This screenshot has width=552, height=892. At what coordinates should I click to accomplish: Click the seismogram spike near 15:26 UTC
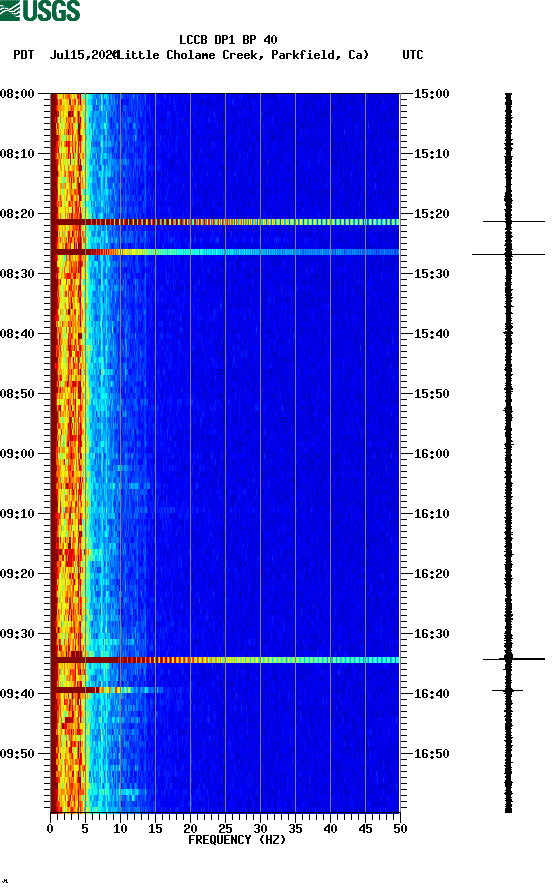[x=508, y=254]
